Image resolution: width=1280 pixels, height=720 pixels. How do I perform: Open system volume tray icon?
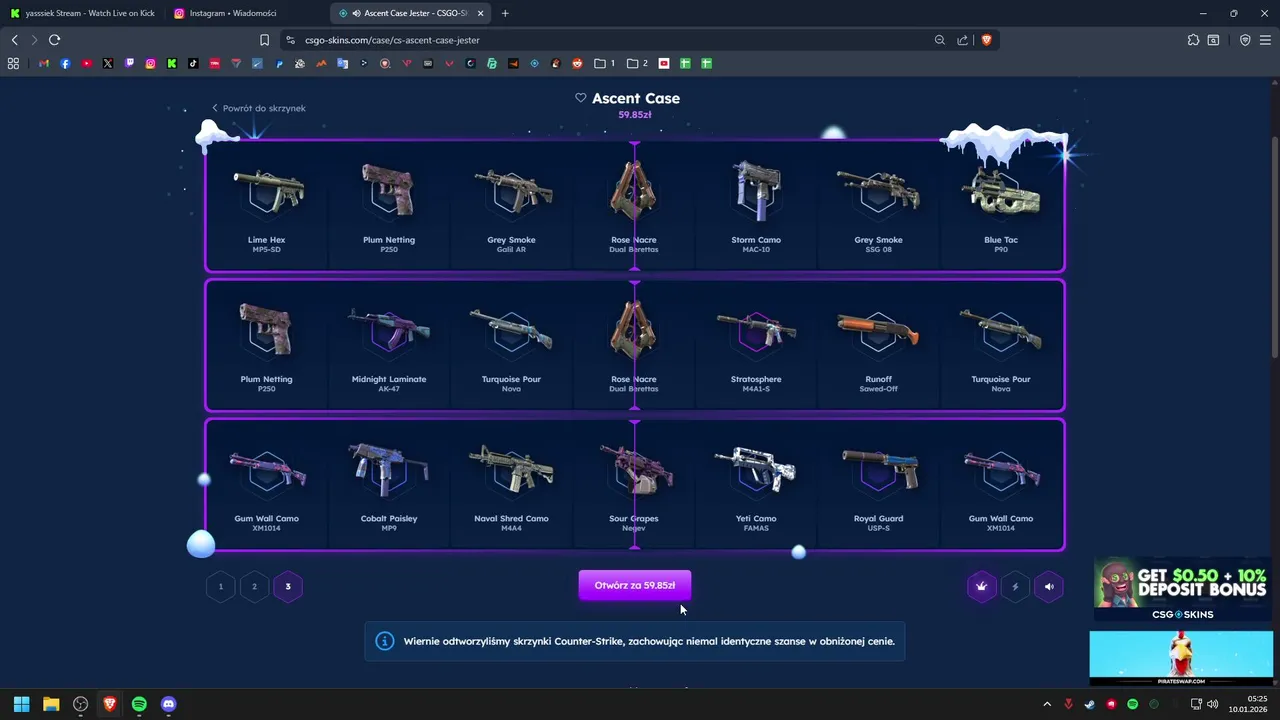point(1213,704)
